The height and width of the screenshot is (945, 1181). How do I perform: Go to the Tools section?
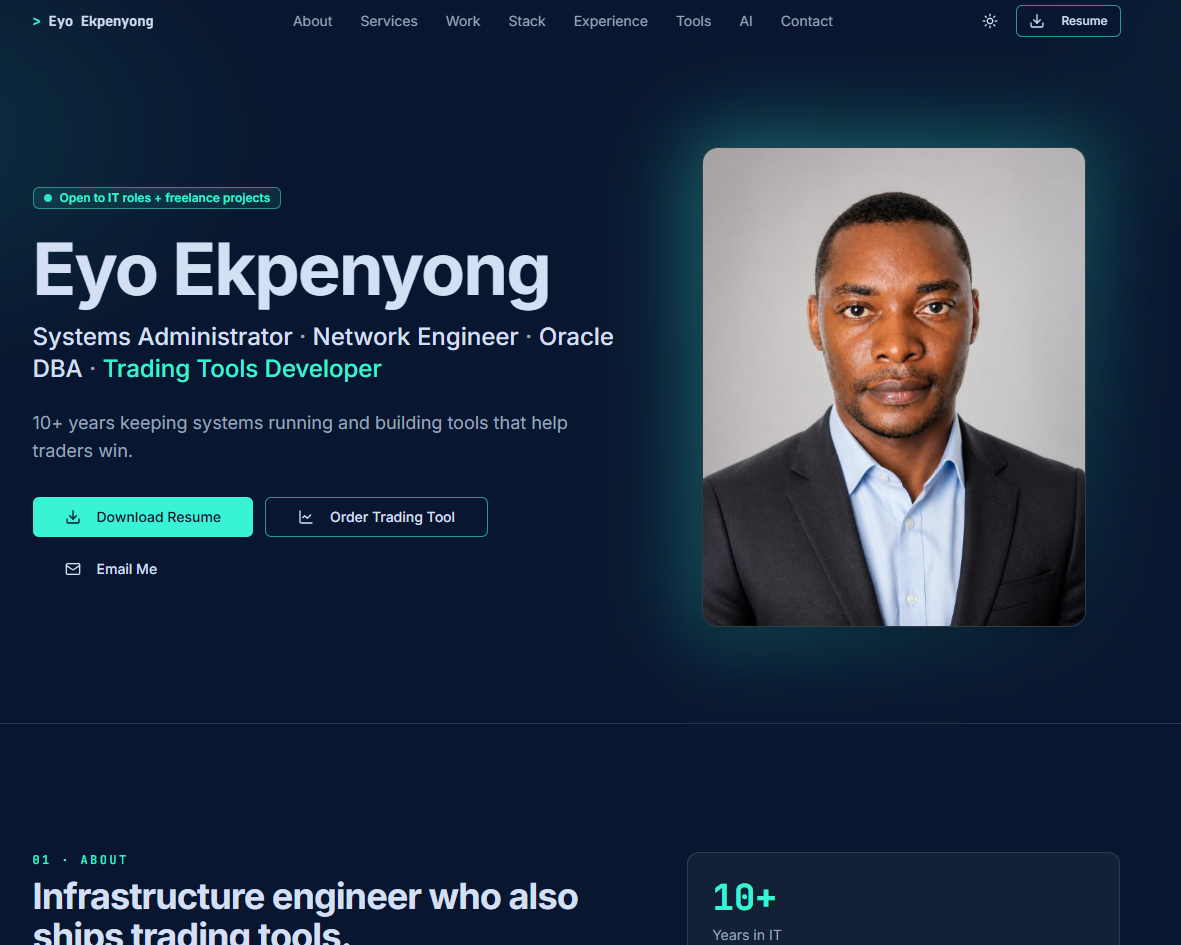693,21
